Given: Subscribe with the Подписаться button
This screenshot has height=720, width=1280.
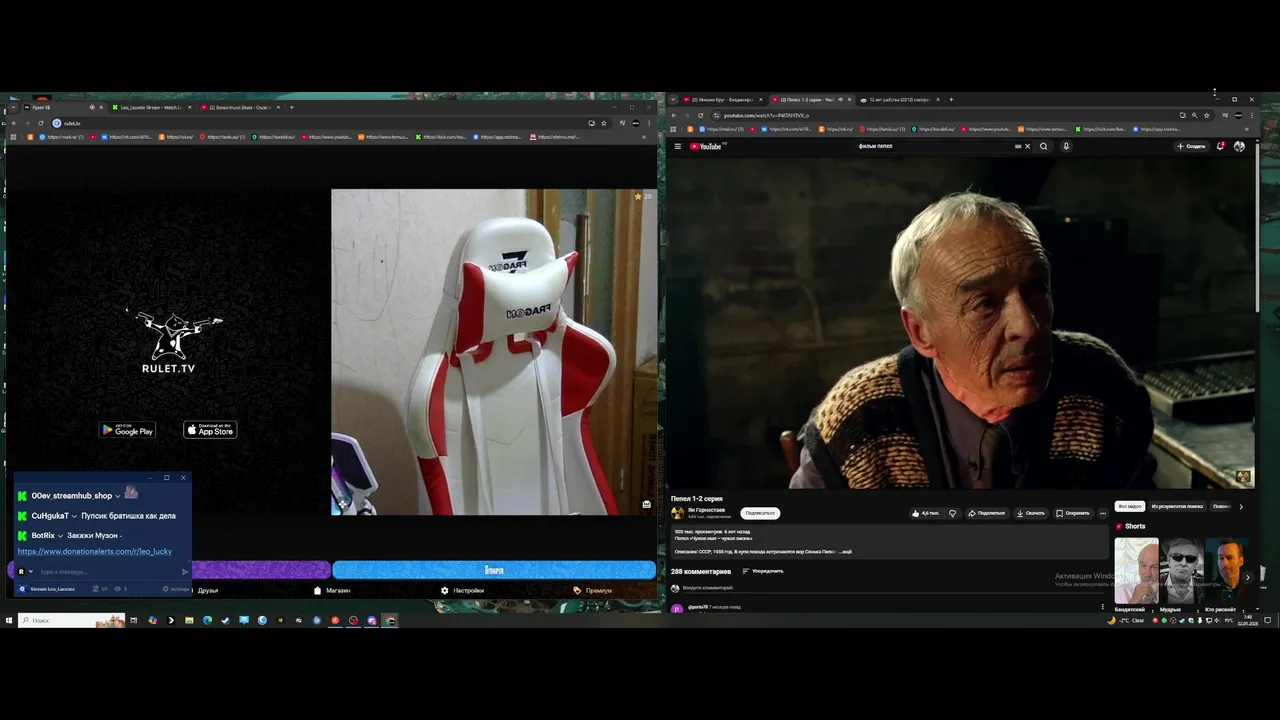Looking at the screenshot, I should coord(760,513).
